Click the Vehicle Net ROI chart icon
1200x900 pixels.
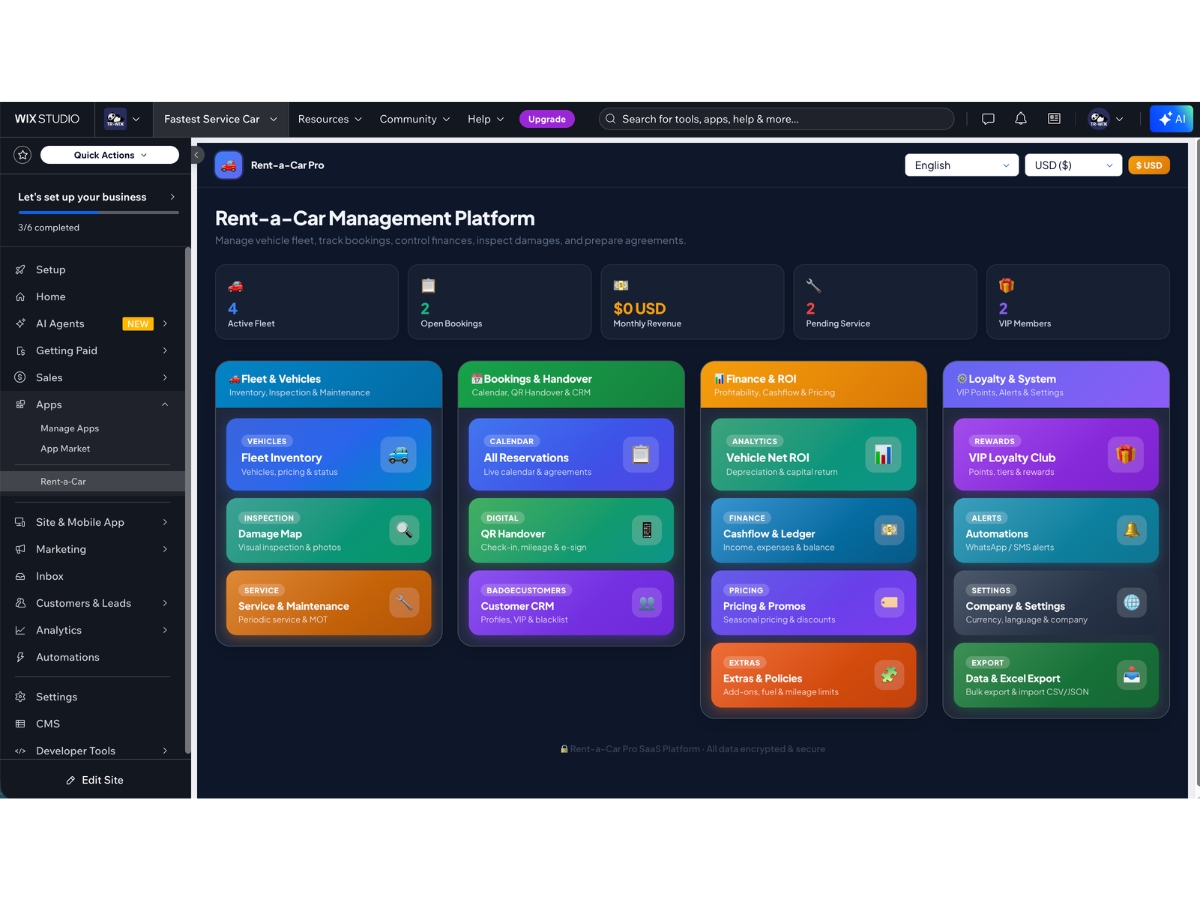883,455
